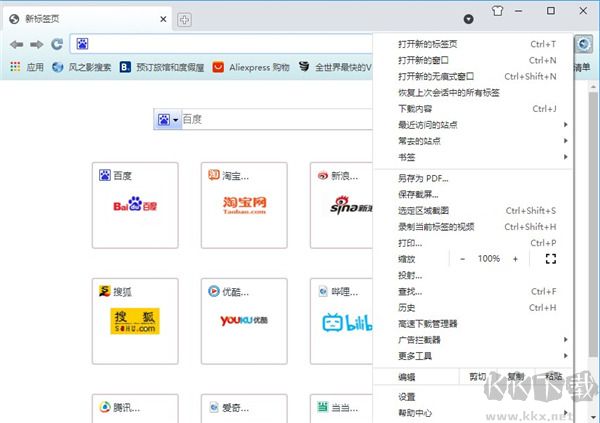The image size is (600, 423).
Task: Click the Baidu paw icon in address bar
Action: 82,44
